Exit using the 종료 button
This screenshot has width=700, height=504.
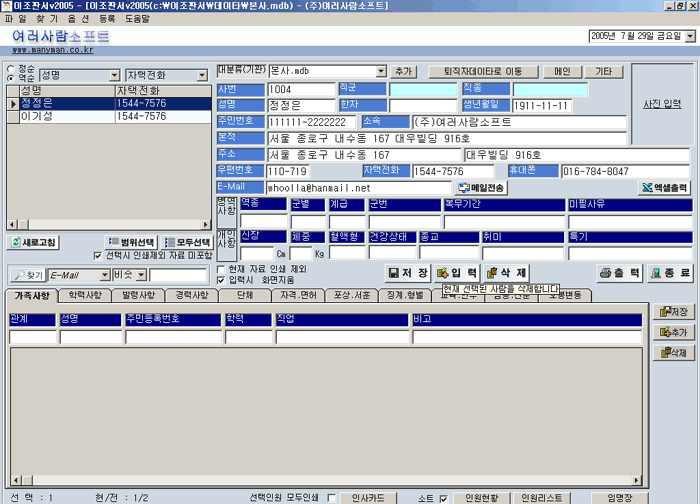pos(669,272)
